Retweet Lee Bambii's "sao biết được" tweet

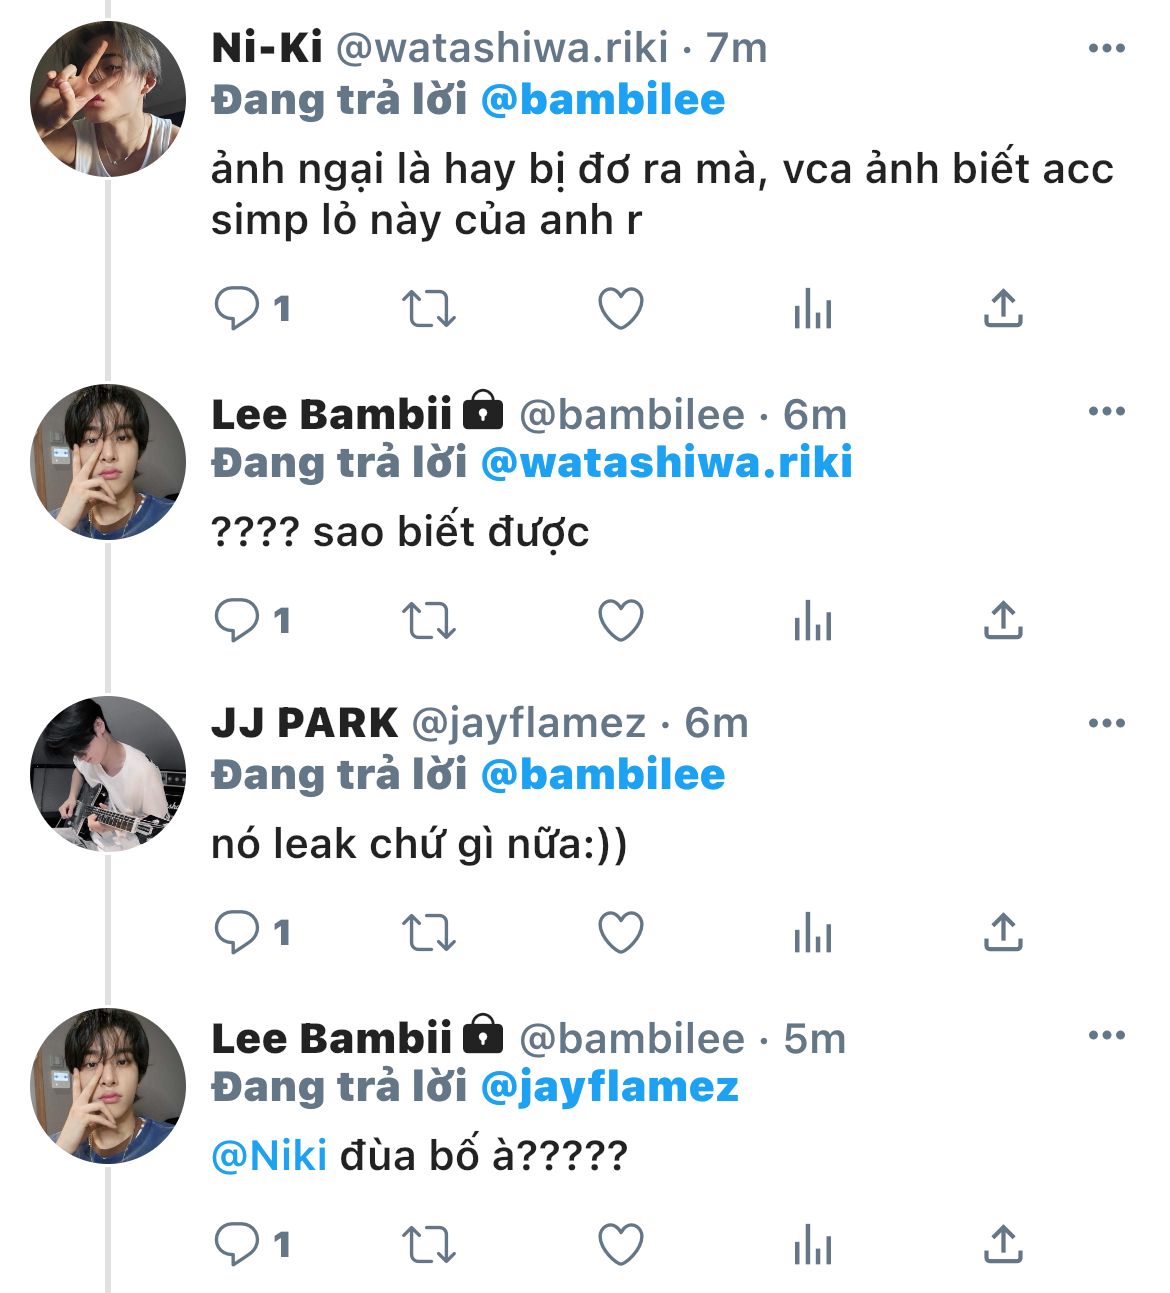[428, 621]
